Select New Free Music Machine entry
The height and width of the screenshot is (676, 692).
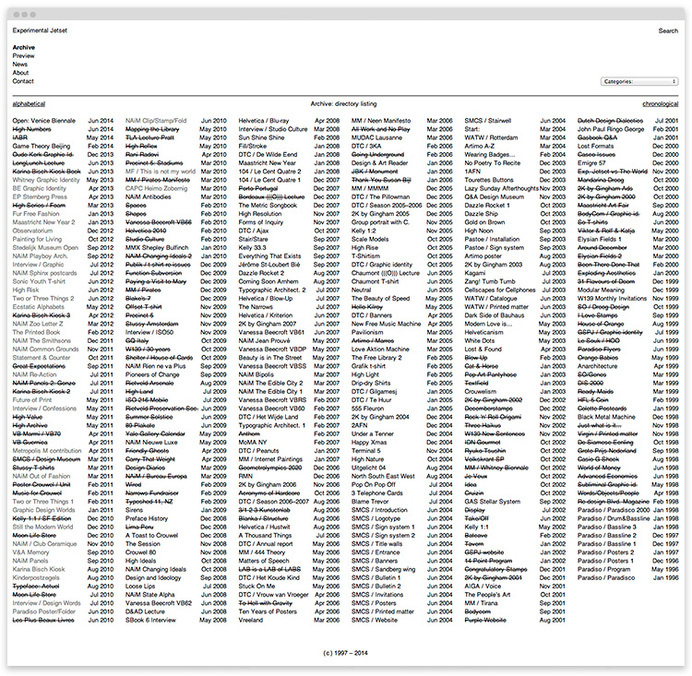[x=387, y=324]
